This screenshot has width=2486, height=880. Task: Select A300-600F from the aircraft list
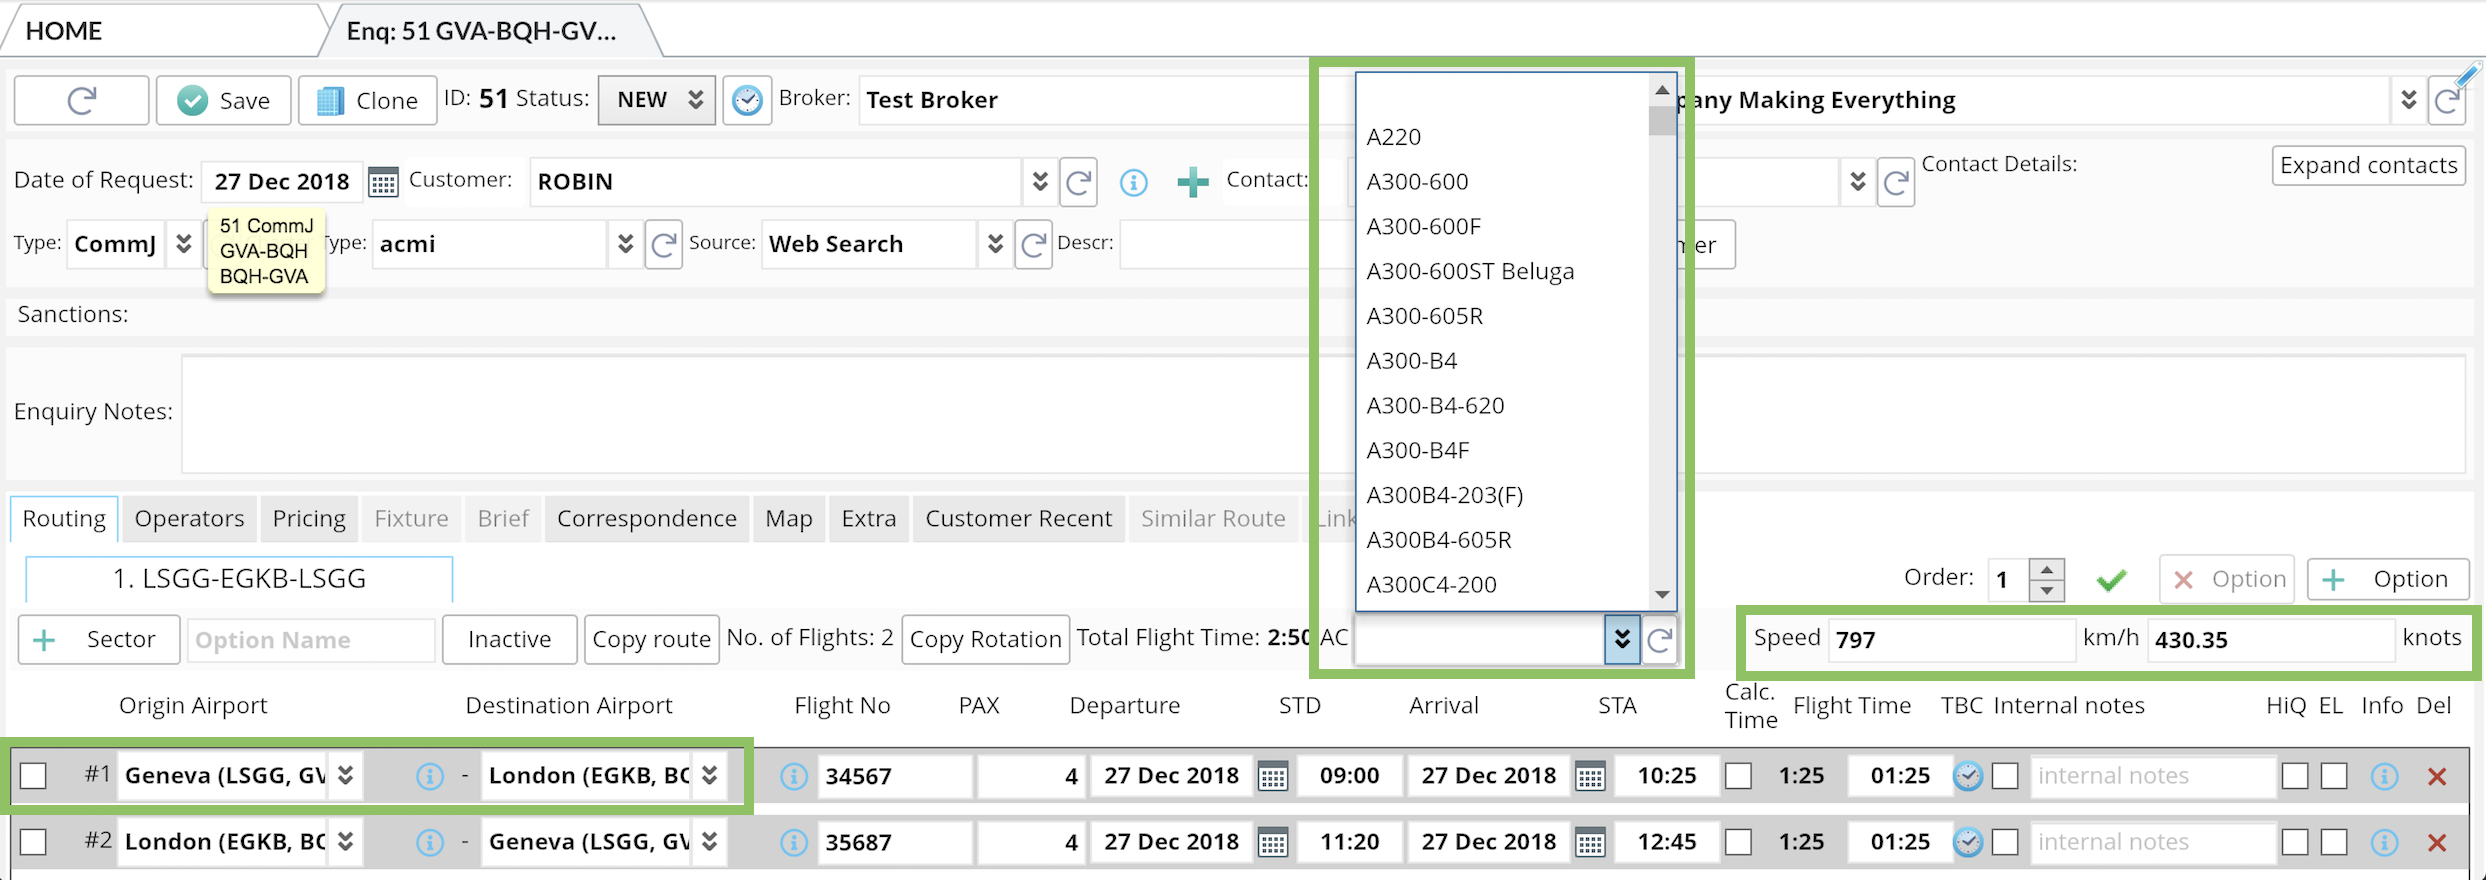click(x=1423, y=227)
